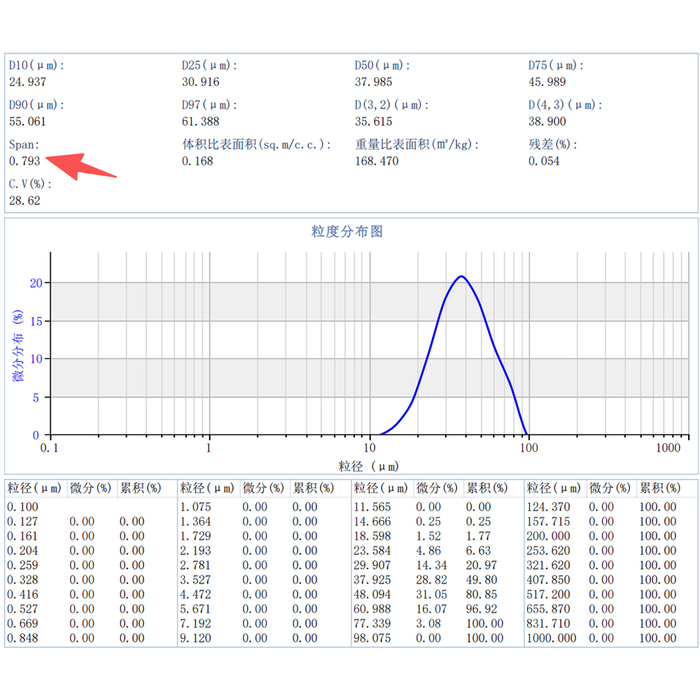The image size is (700, 700).
Task: Click particle size cell 1.075
Action: pyautogui.click(x=196, y=507)
